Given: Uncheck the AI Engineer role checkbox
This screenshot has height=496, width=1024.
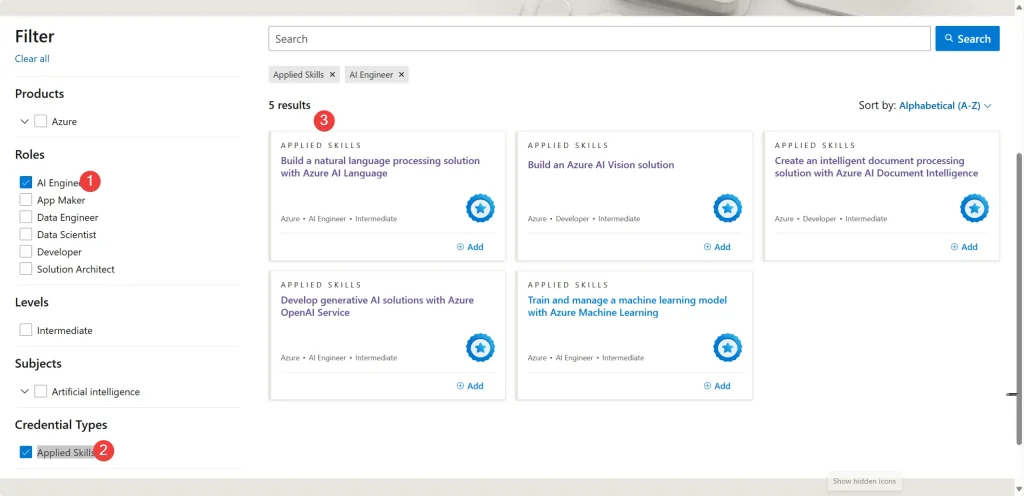Looking at the screenshot, I should (26, 183).
